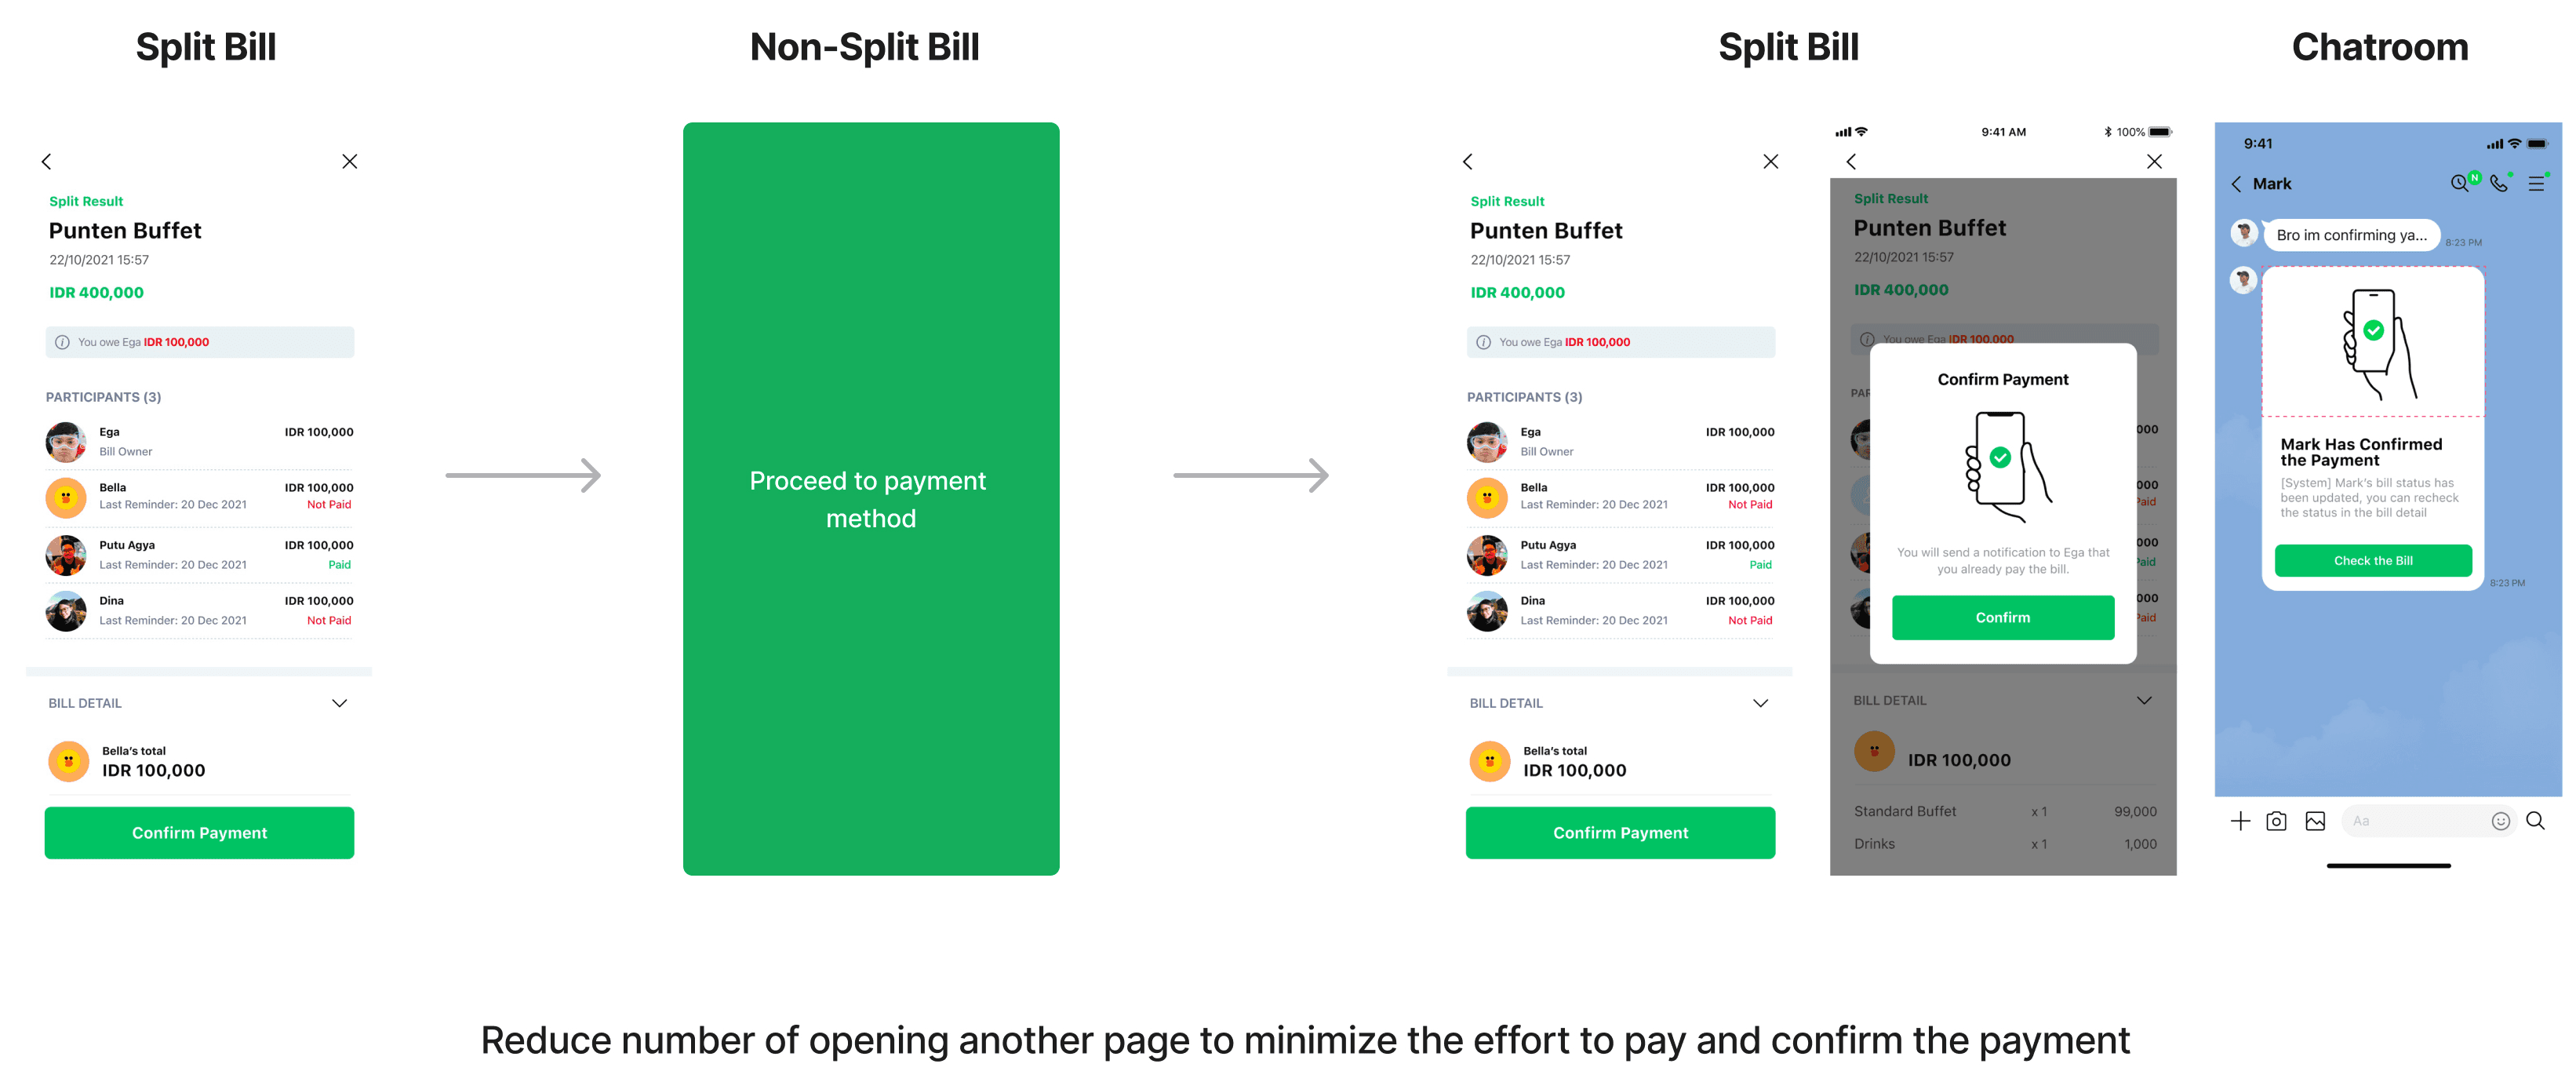
Task: Collapse BILL DETAIL chevron in dimmed dialog screen
Action: point(2144,700)
